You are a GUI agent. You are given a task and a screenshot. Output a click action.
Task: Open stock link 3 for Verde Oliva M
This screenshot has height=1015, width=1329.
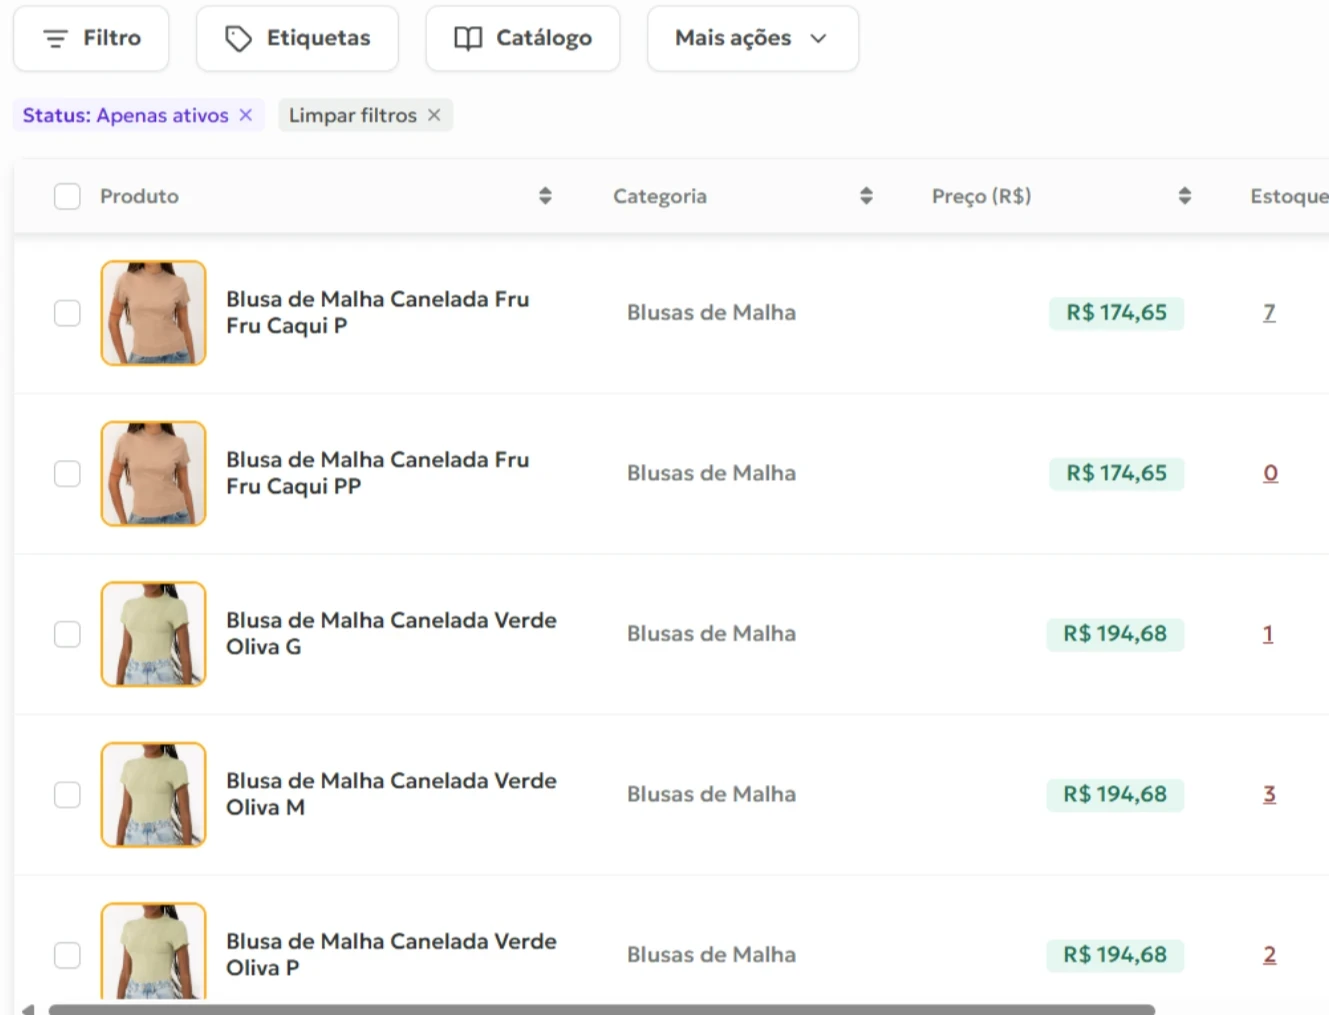tap(1269, 794)
